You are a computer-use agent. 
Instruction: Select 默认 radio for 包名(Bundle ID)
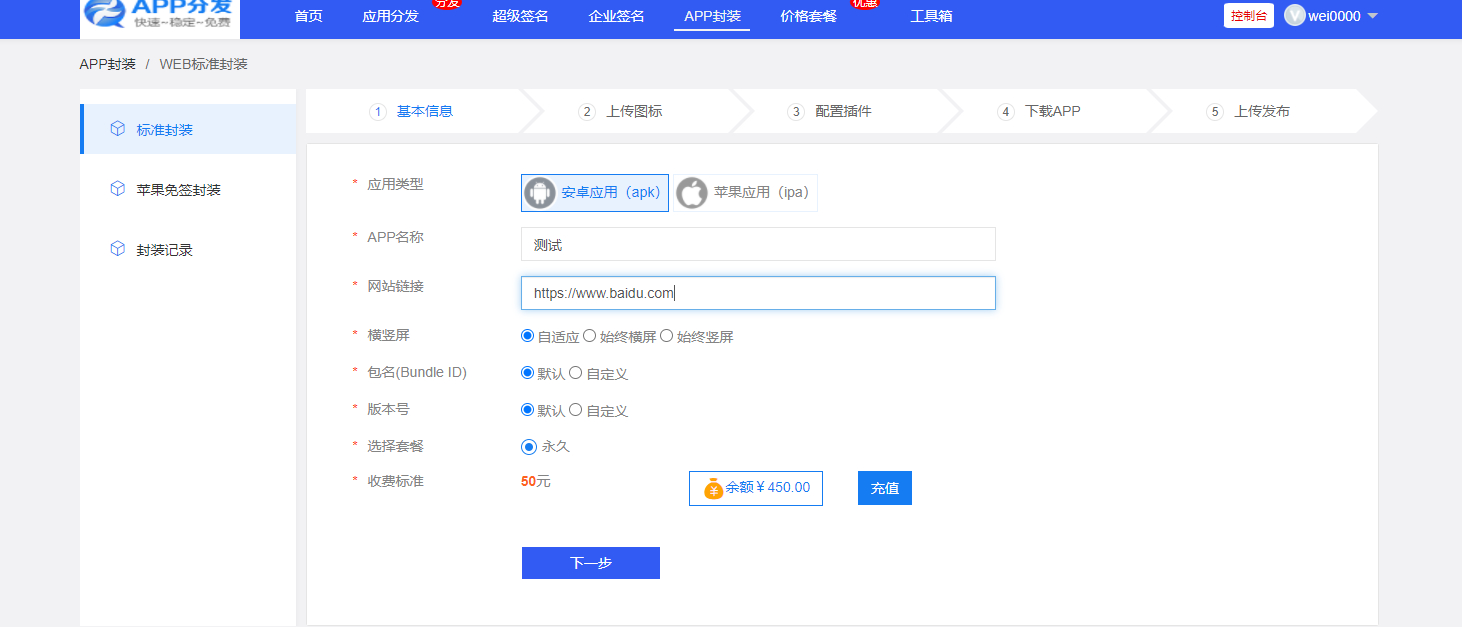coord(527,373)
